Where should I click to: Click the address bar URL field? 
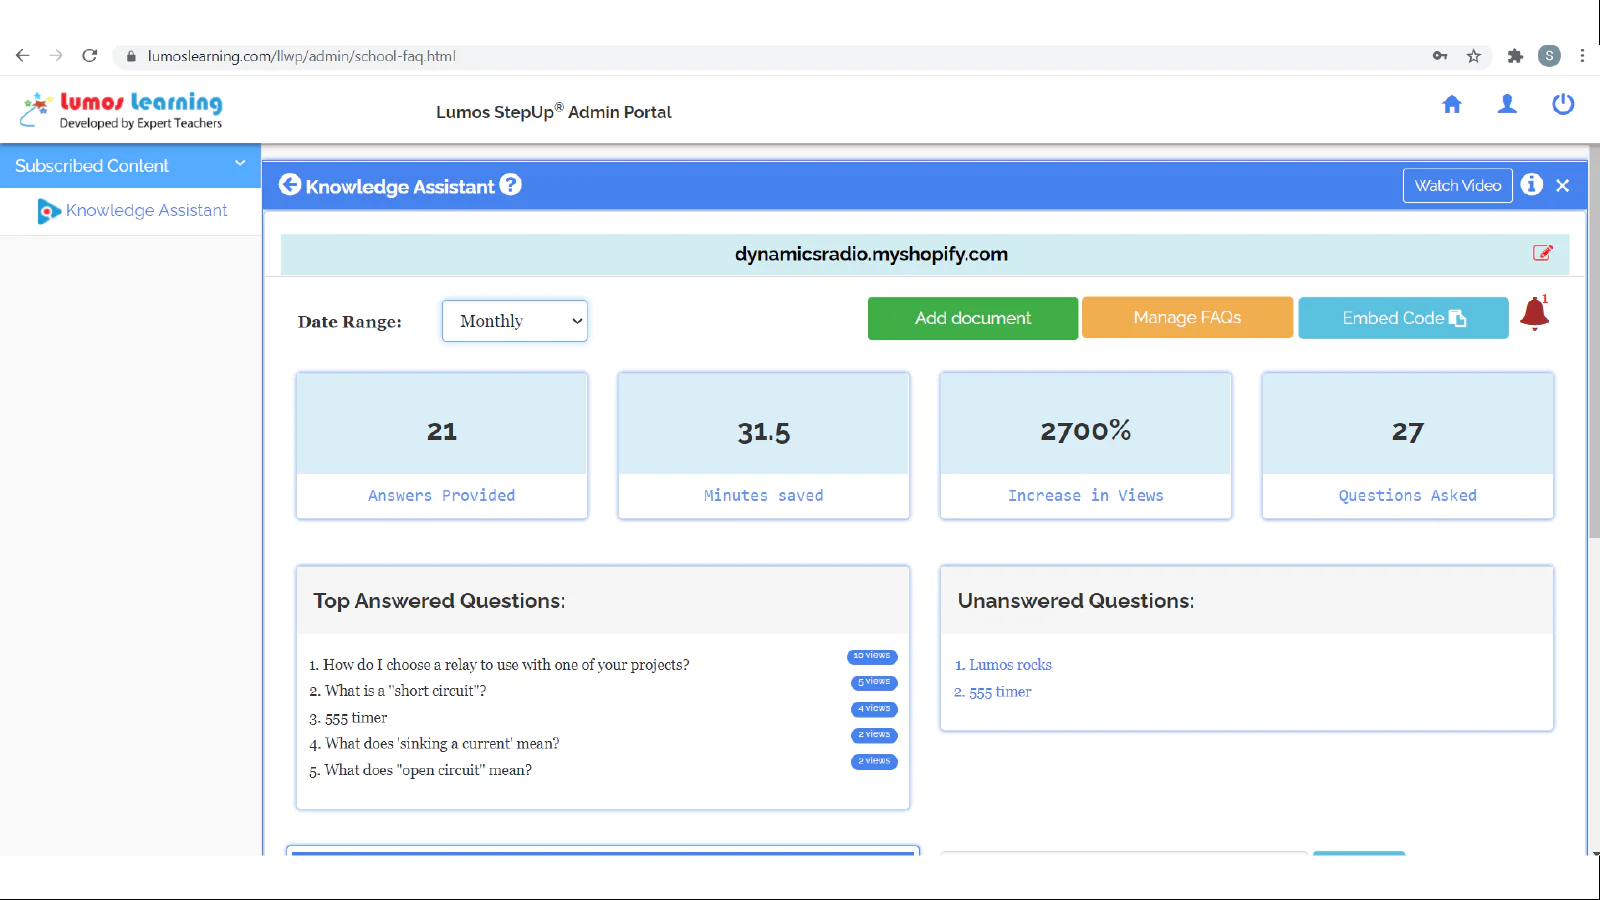(x=780, y=56)
